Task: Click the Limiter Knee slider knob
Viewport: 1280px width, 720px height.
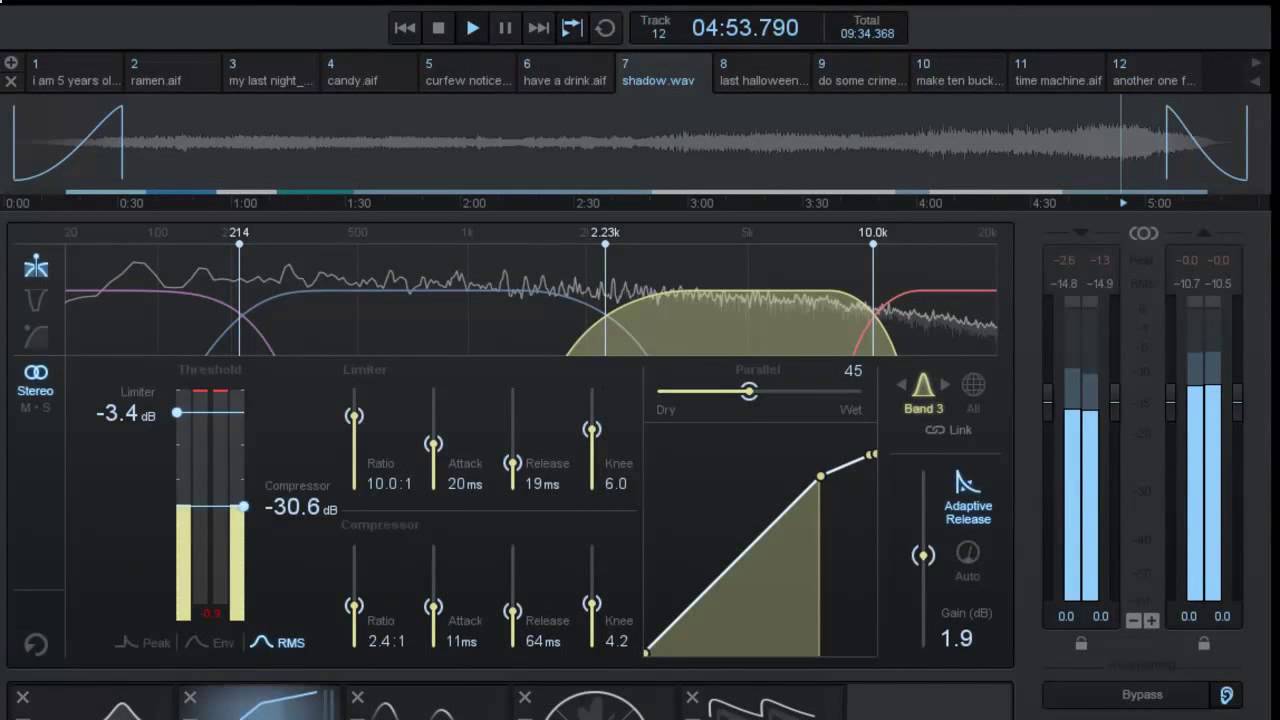Action: point(592,430)
